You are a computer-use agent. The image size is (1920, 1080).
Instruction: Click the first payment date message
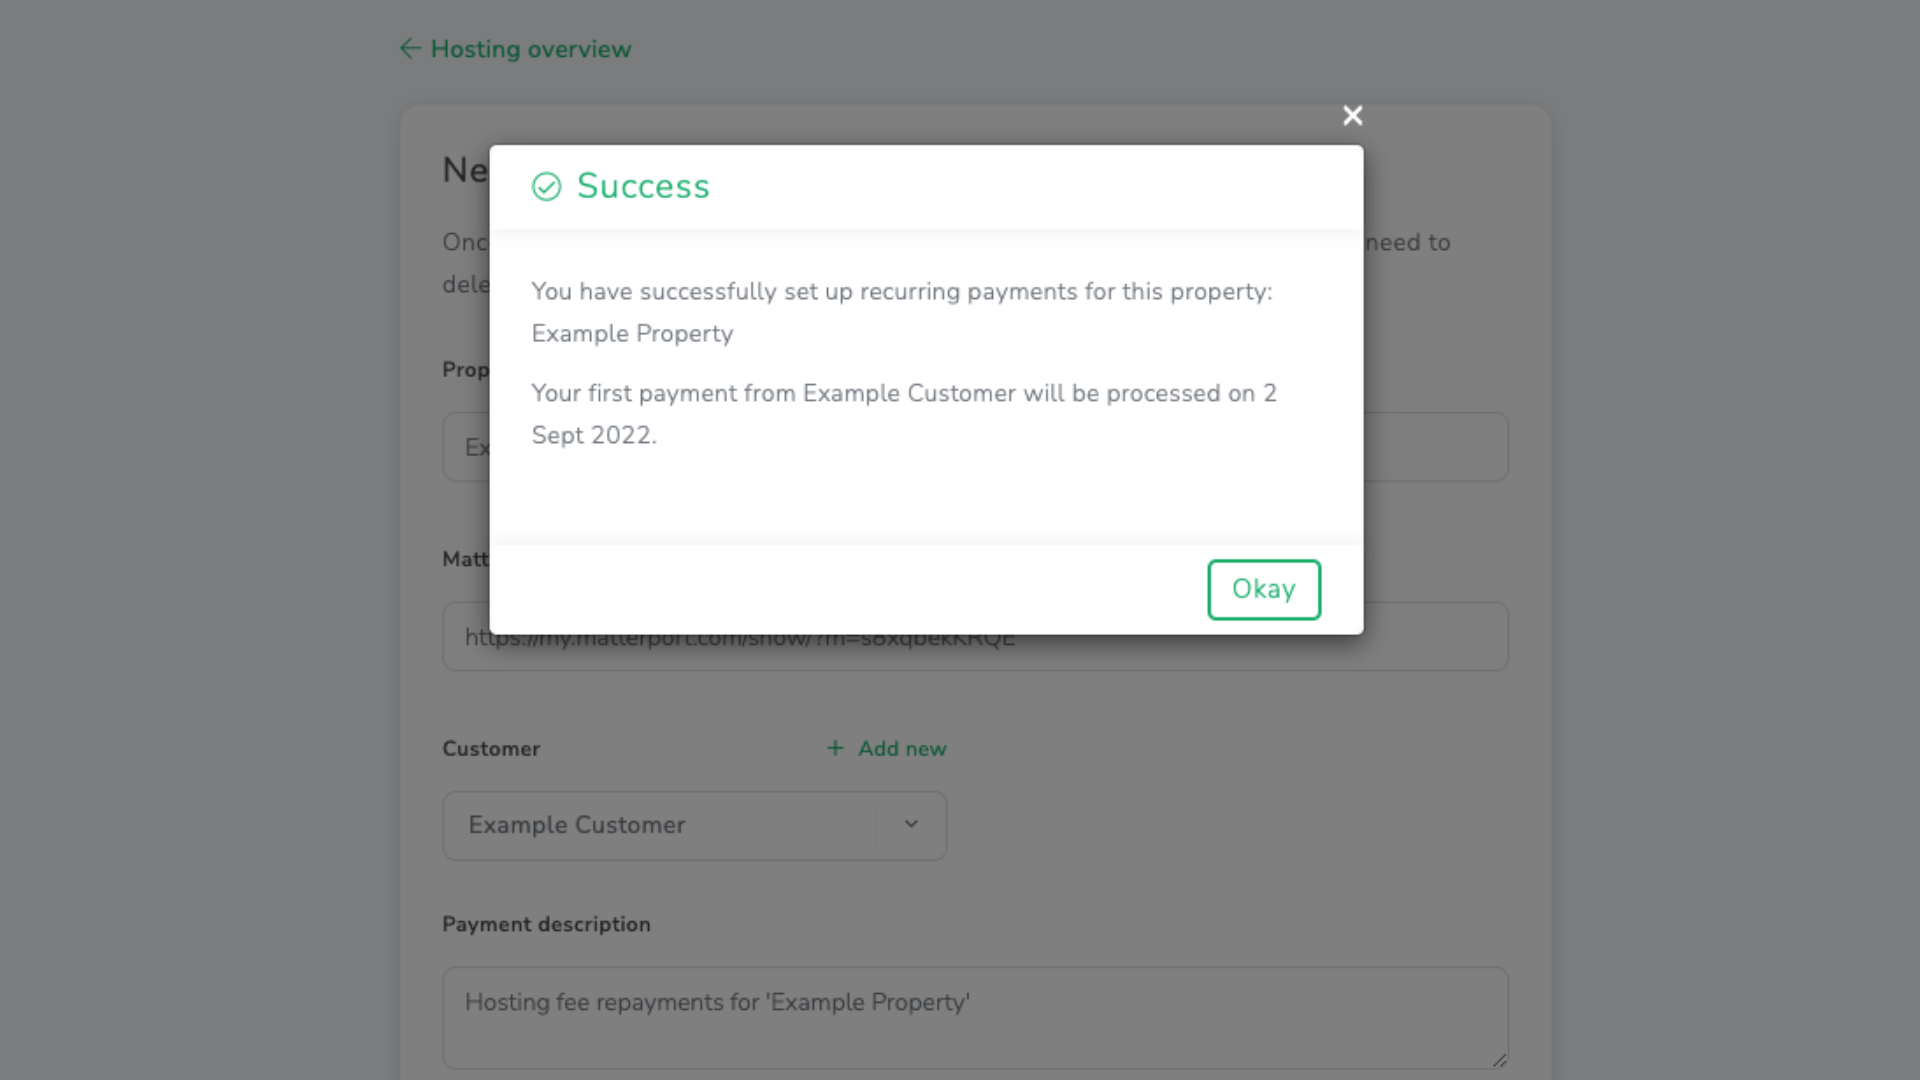(x=904, y=414)
